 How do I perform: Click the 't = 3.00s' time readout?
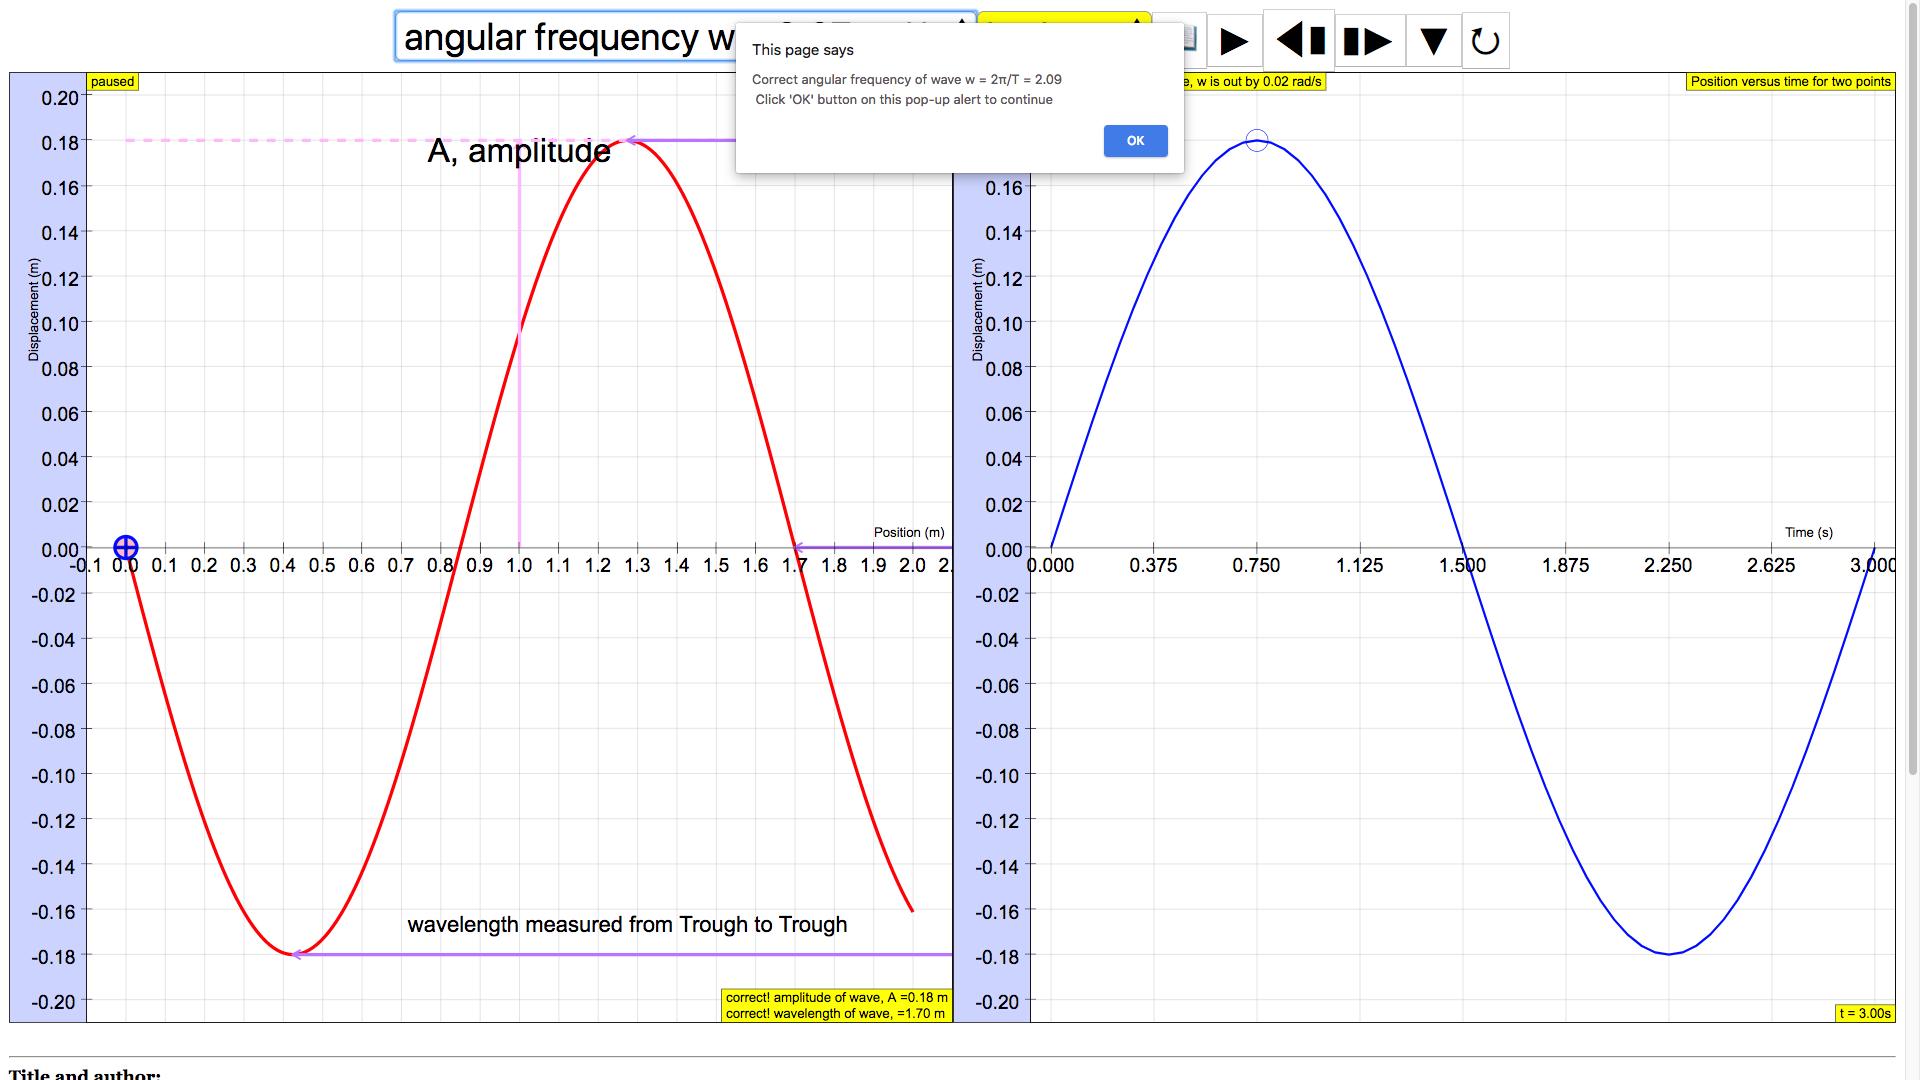tap(1865, 1013)
